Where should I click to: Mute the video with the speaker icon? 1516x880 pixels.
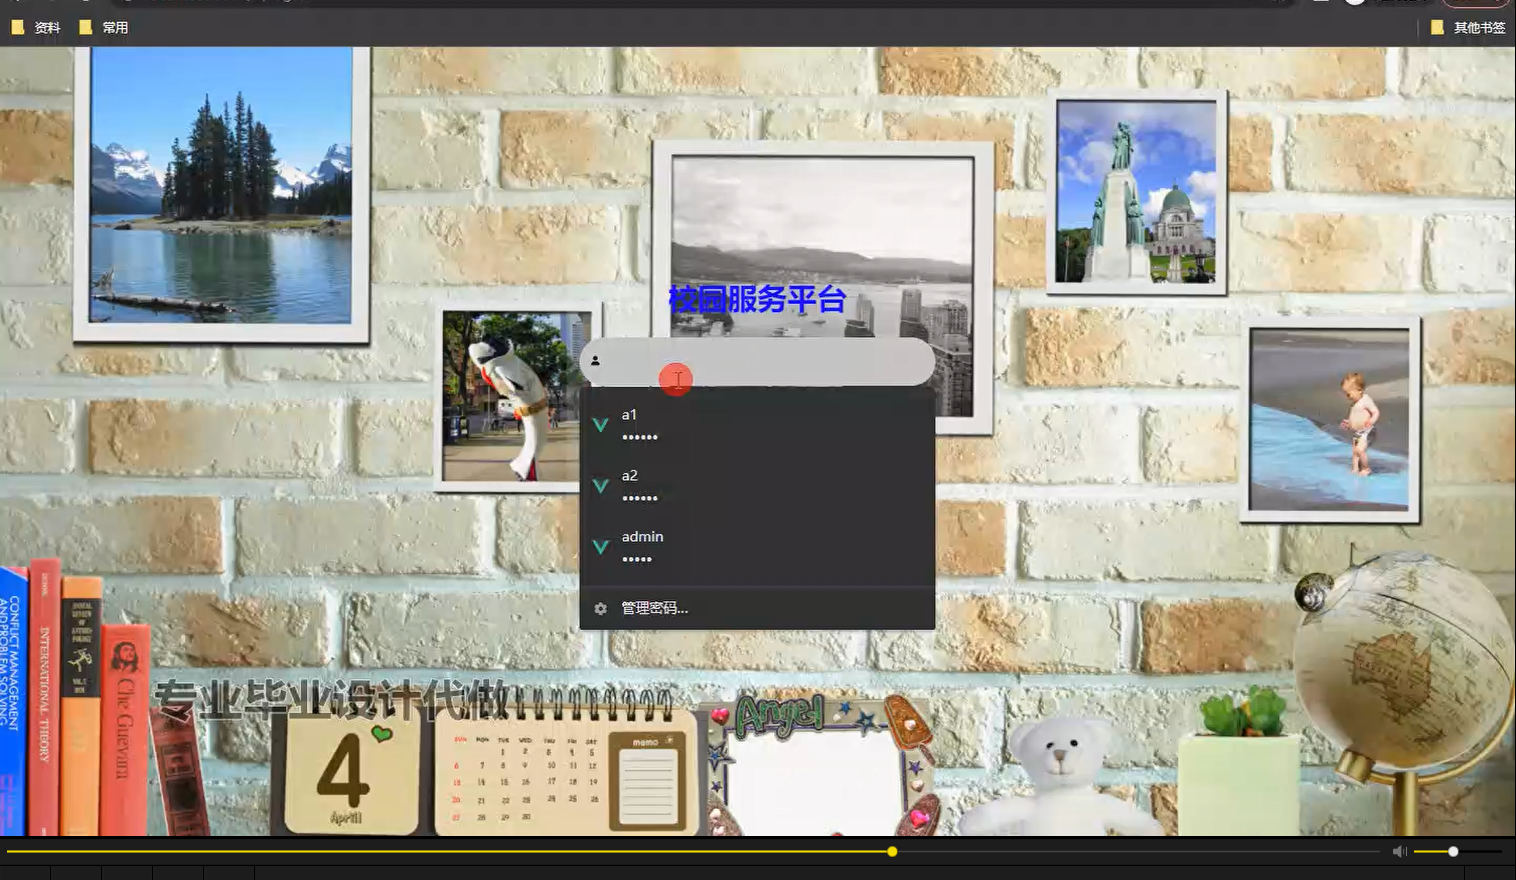click(x=1399, y=851)
